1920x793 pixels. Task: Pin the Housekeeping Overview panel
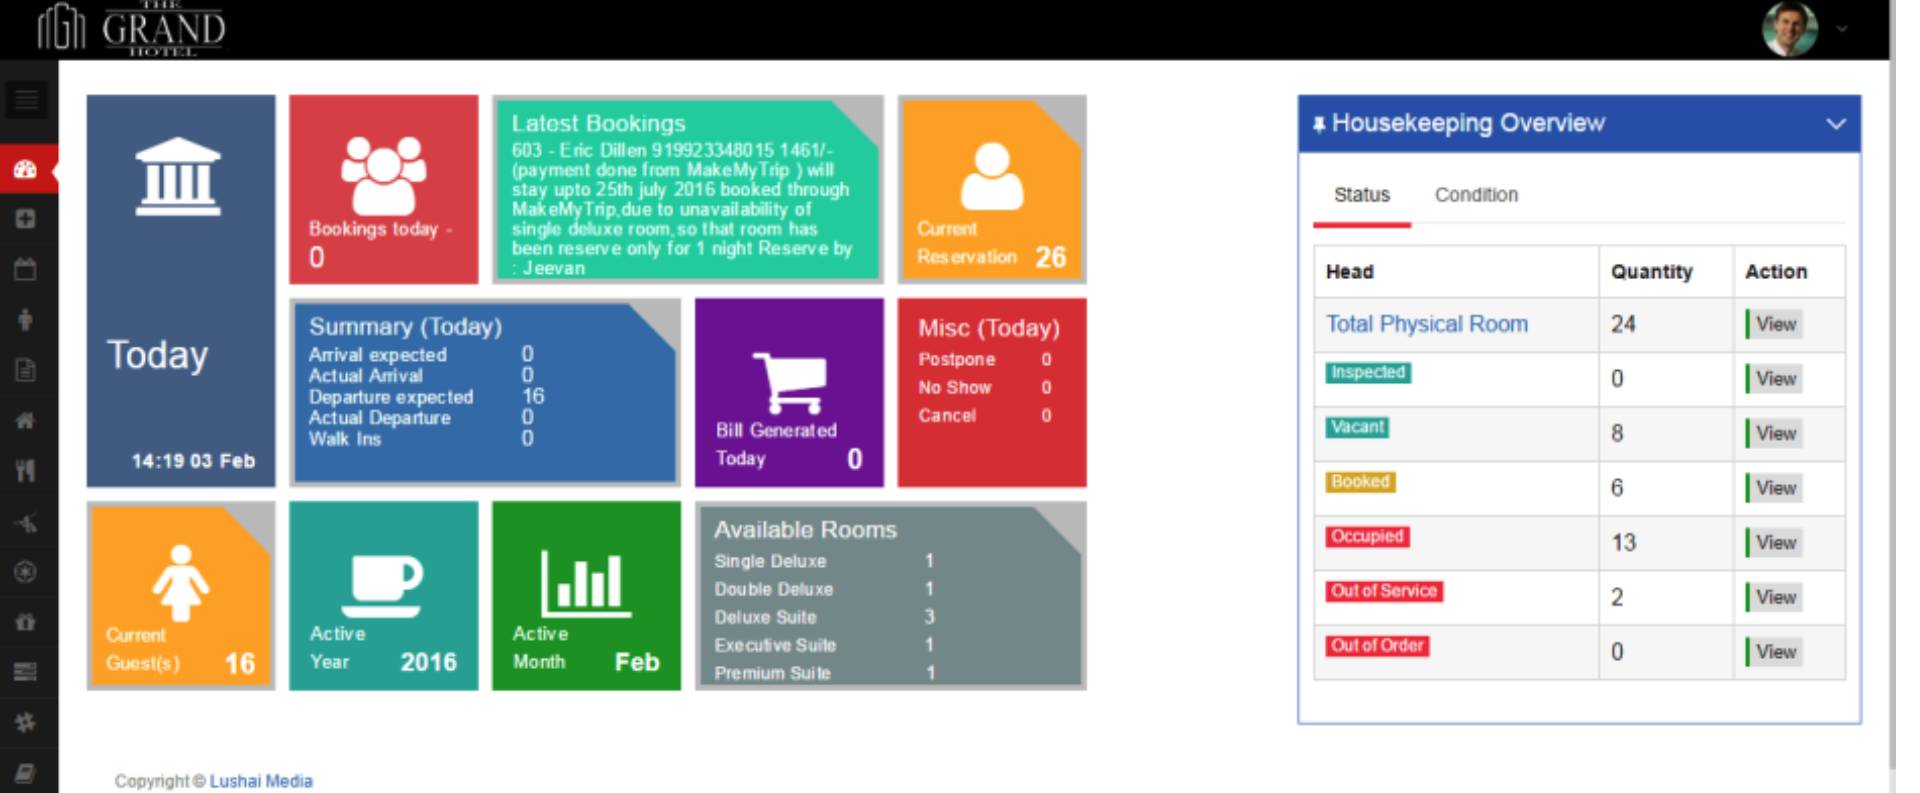click(1318, 124)
